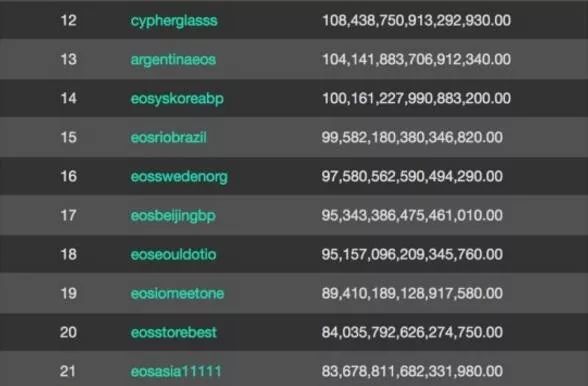
Task: Open the eosstorebest producer link
Action: [x=174, y=332]
